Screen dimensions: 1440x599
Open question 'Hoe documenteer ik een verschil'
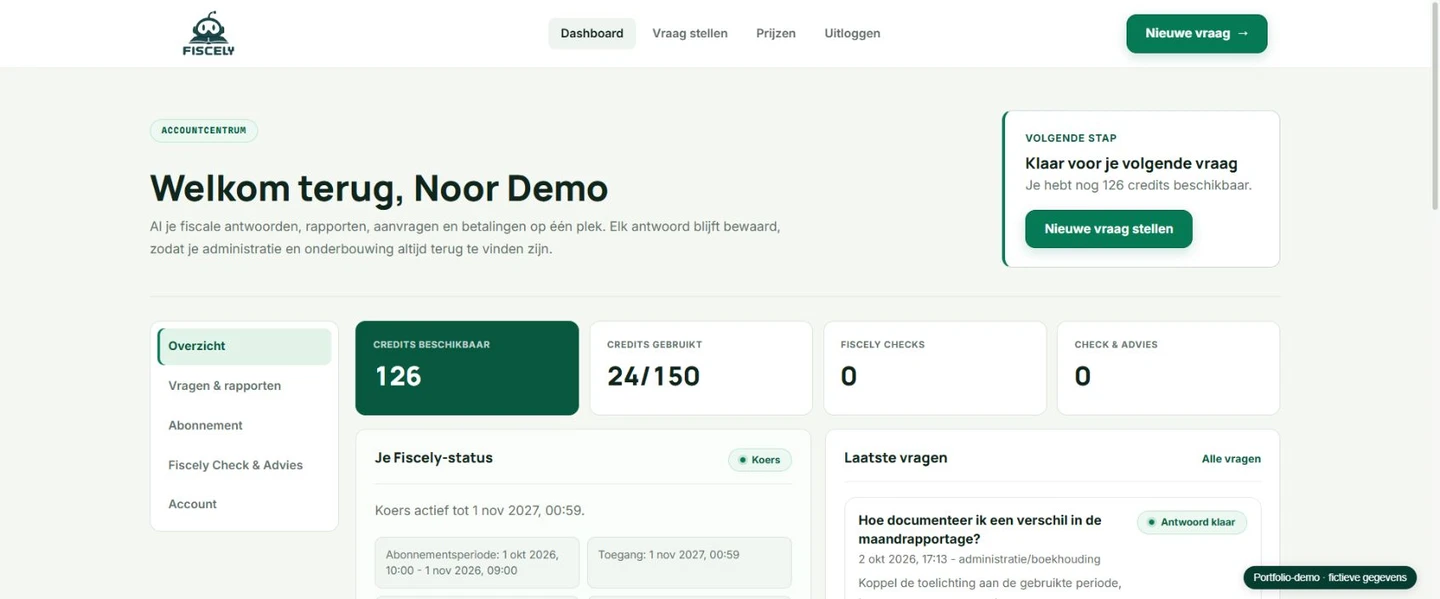pyautogui.click(x=980, y=529)
